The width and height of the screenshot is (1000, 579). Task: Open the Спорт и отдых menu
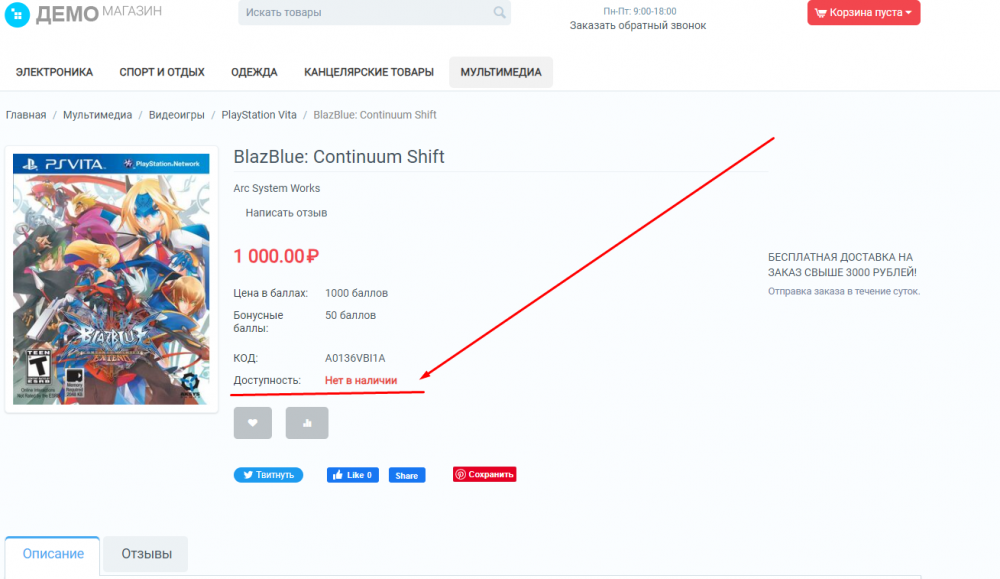pyautogui.click(x=162, y=72)
